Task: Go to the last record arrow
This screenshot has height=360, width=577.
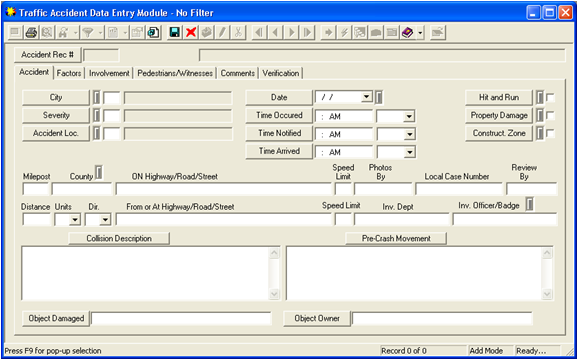Action: [307, 33]
